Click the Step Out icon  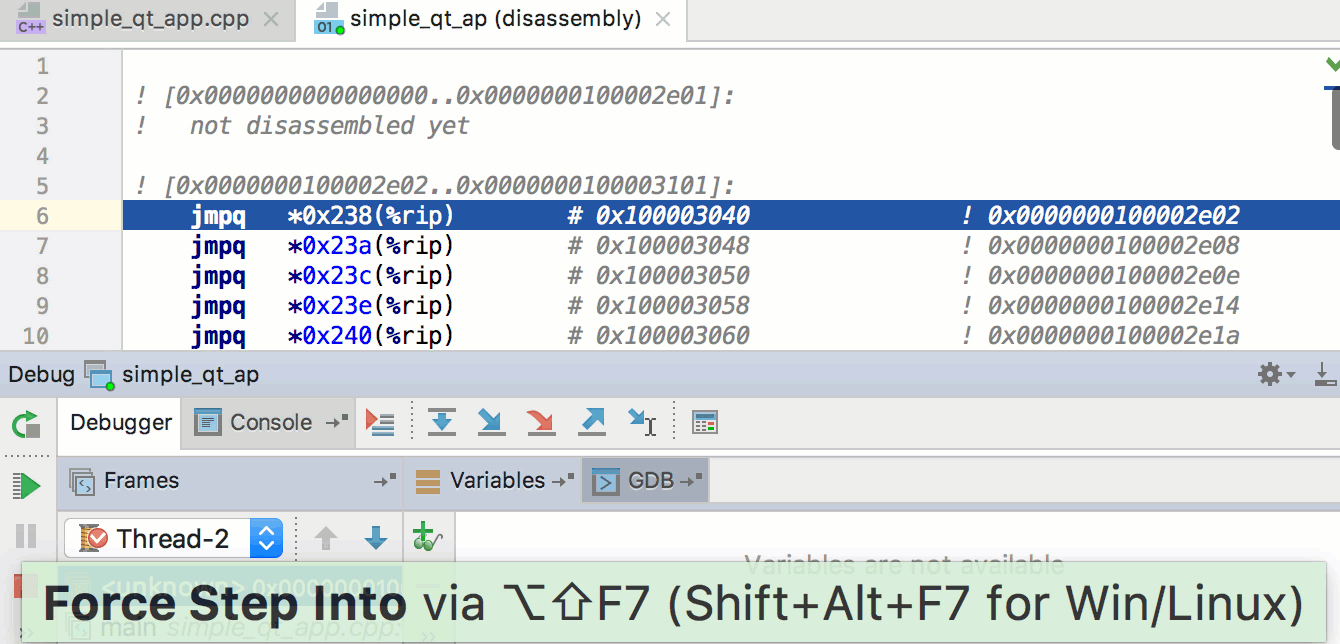pyautogui.click(x=592, y=423)
